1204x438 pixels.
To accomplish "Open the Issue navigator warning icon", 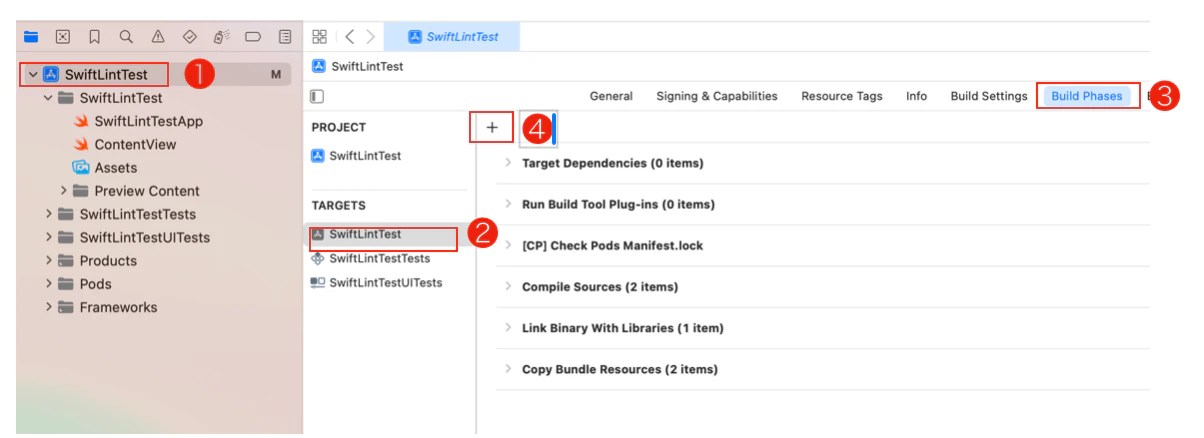I will pos(158,37).
